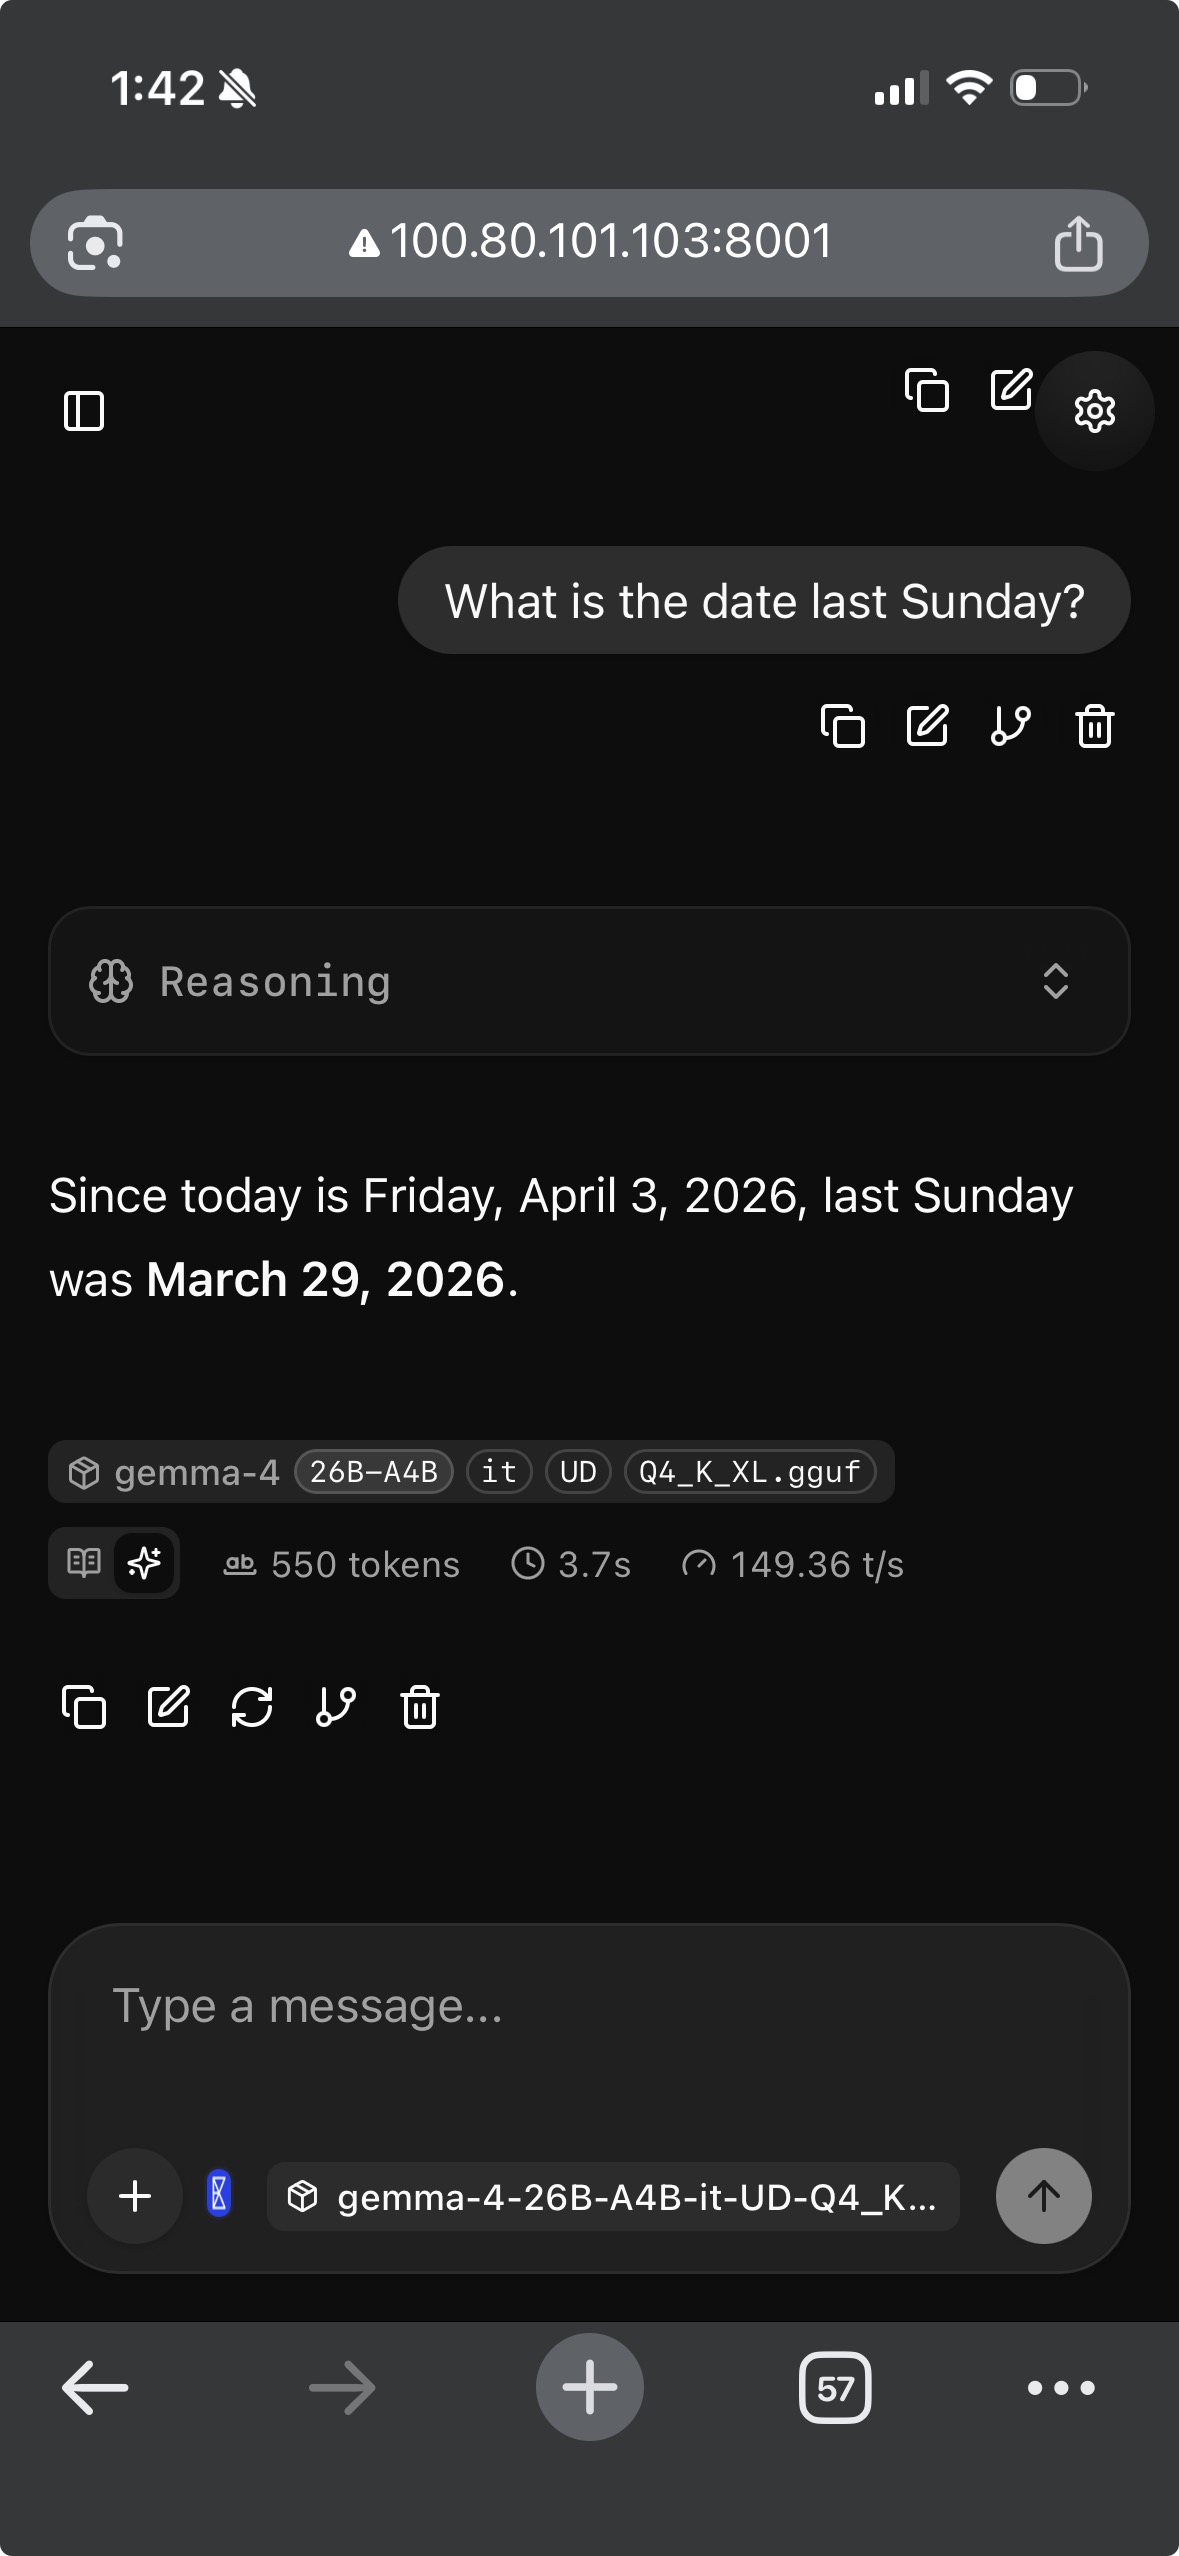Open the attachment plus menu
Screen dimensions: 1179x2556
(135, 2197)
